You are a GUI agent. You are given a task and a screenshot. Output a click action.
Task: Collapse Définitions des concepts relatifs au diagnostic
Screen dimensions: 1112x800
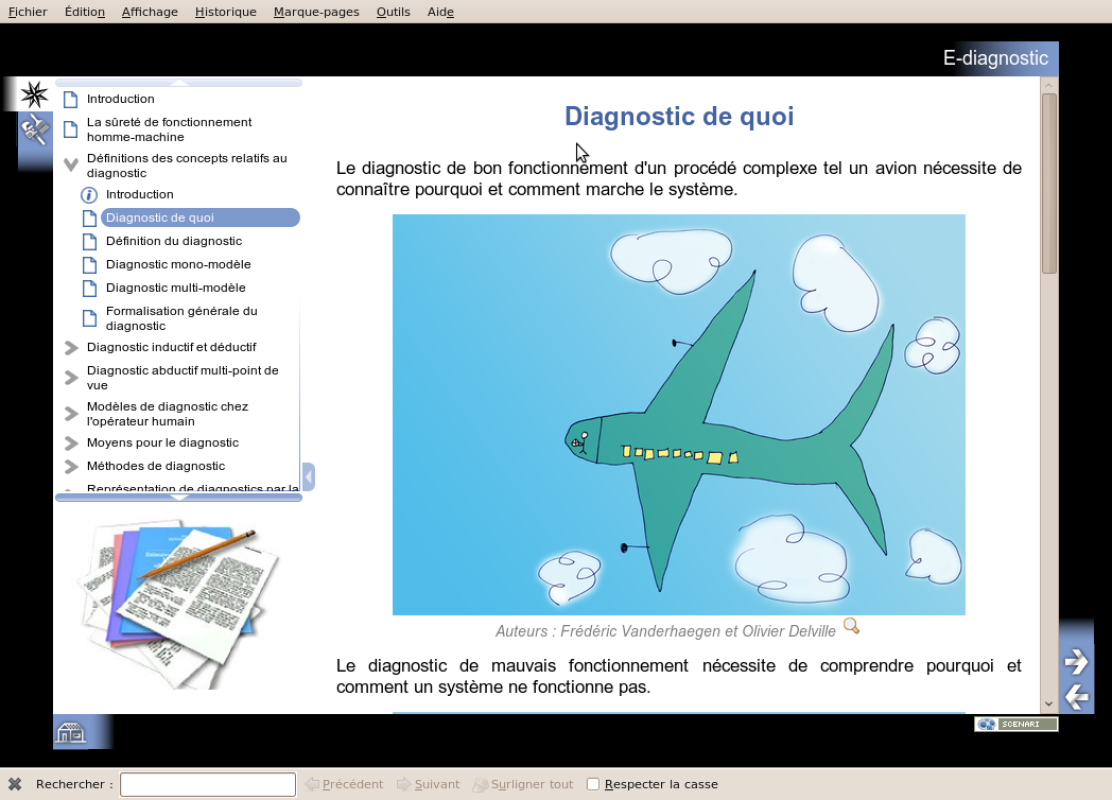coord(71,165)
